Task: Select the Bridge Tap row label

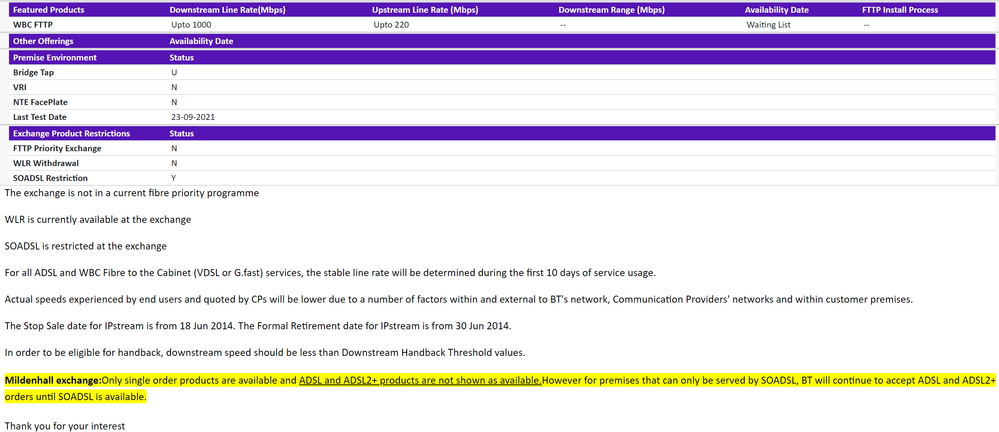Action: [33, 73]
